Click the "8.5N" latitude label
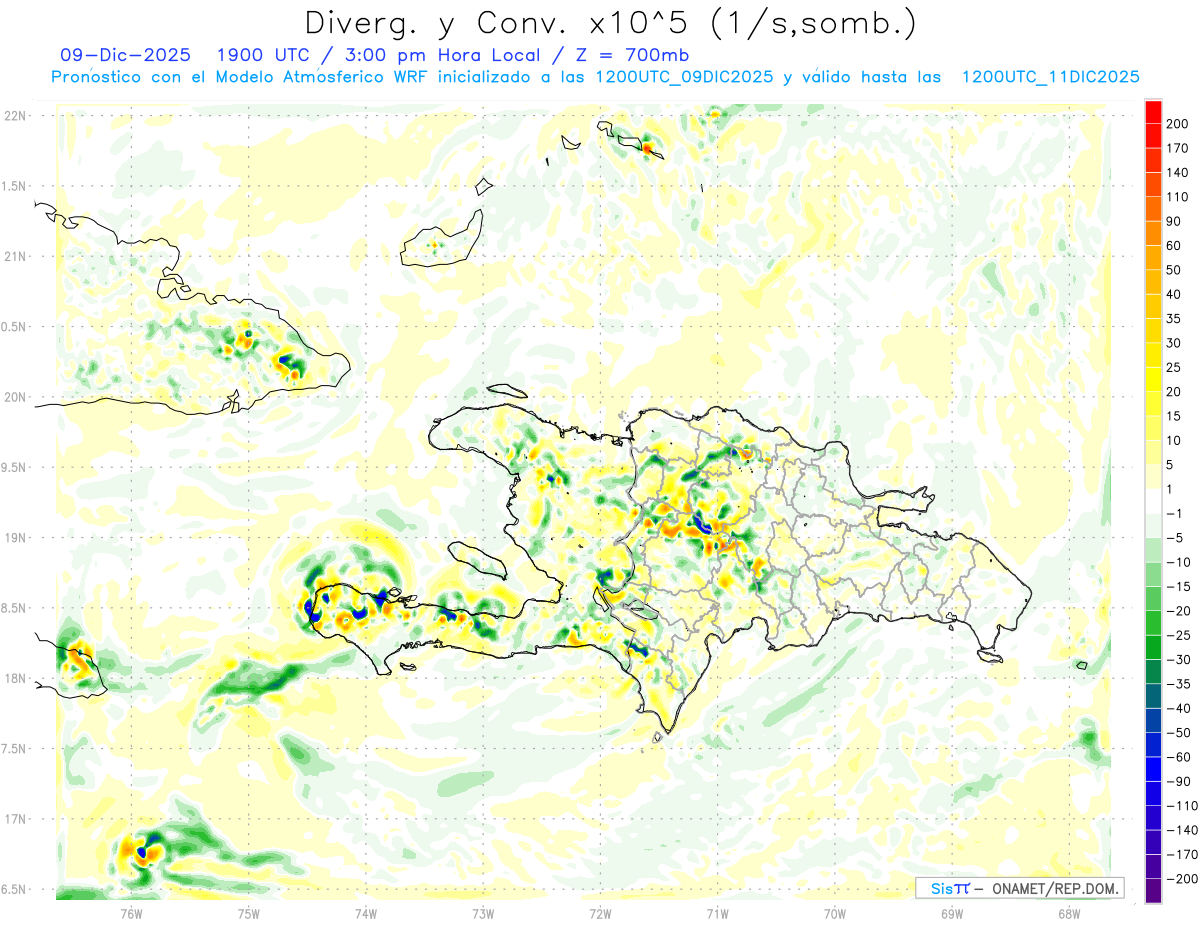Viewport: 1200px width, 927px height. [x=15, y=608]
